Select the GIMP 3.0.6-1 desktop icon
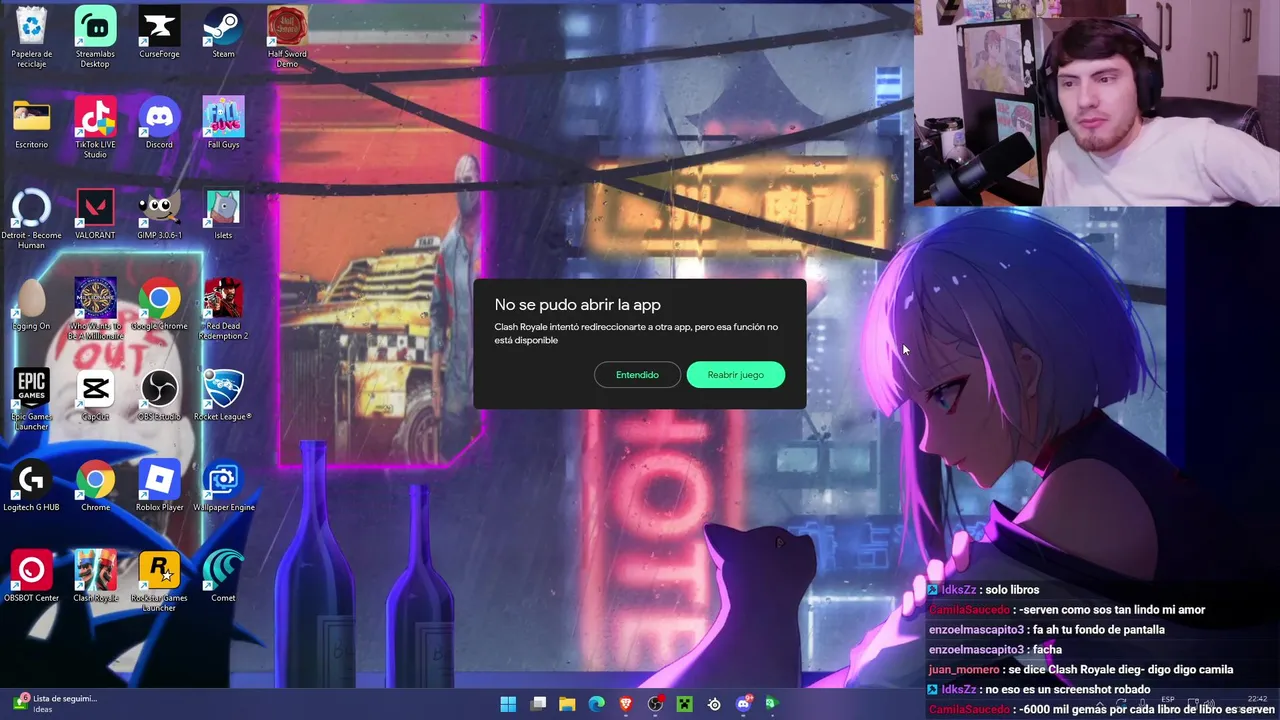 tap(159, 214)
